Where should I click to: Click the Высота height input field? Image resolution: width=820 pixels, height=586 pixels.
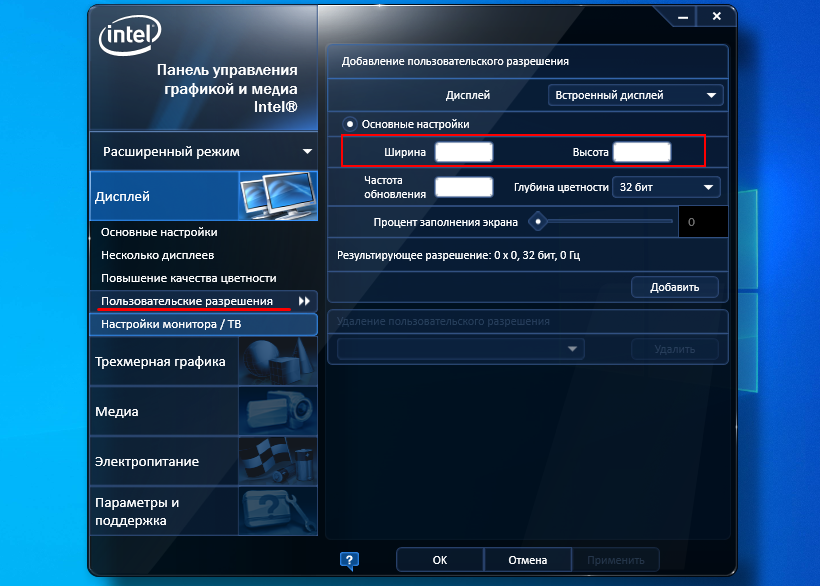pyautogui.click(x=642, y=152)
